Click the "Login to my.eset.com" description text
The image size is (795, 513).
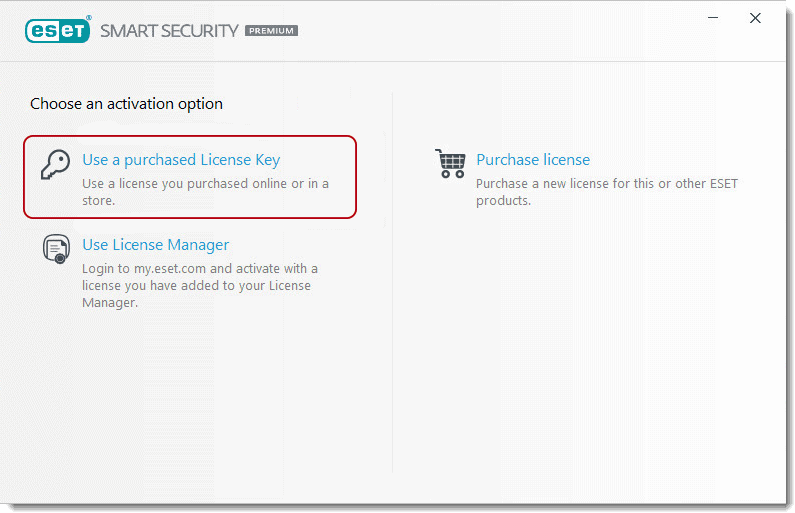coord(200,285)
